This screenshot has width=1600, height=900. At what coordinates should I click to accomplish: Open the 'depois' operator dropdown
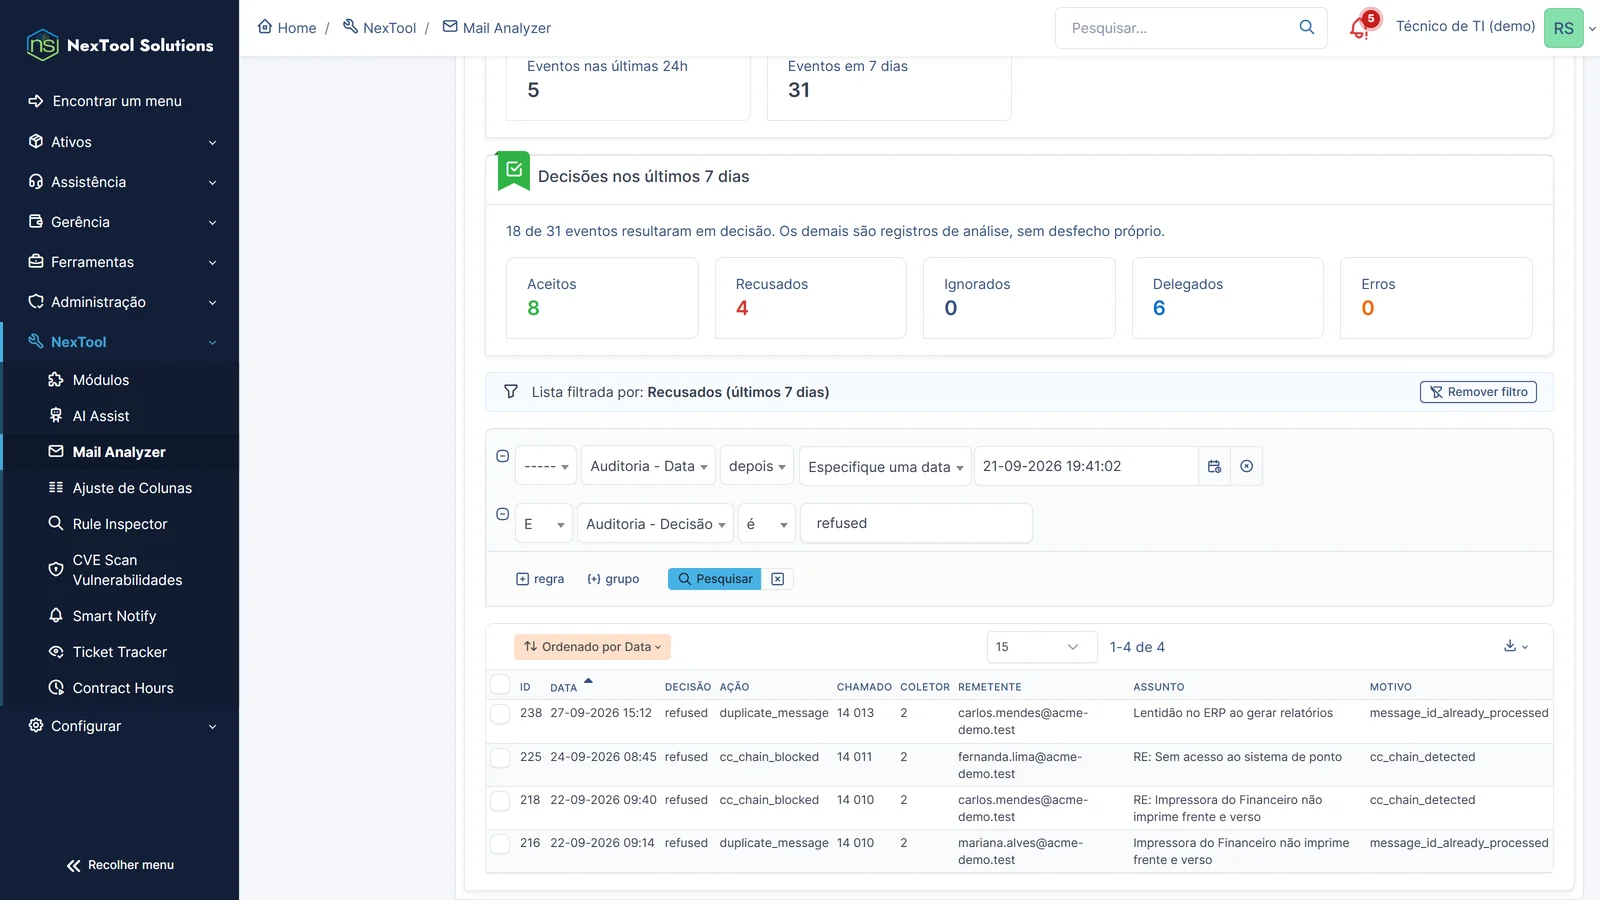point(756,466)
